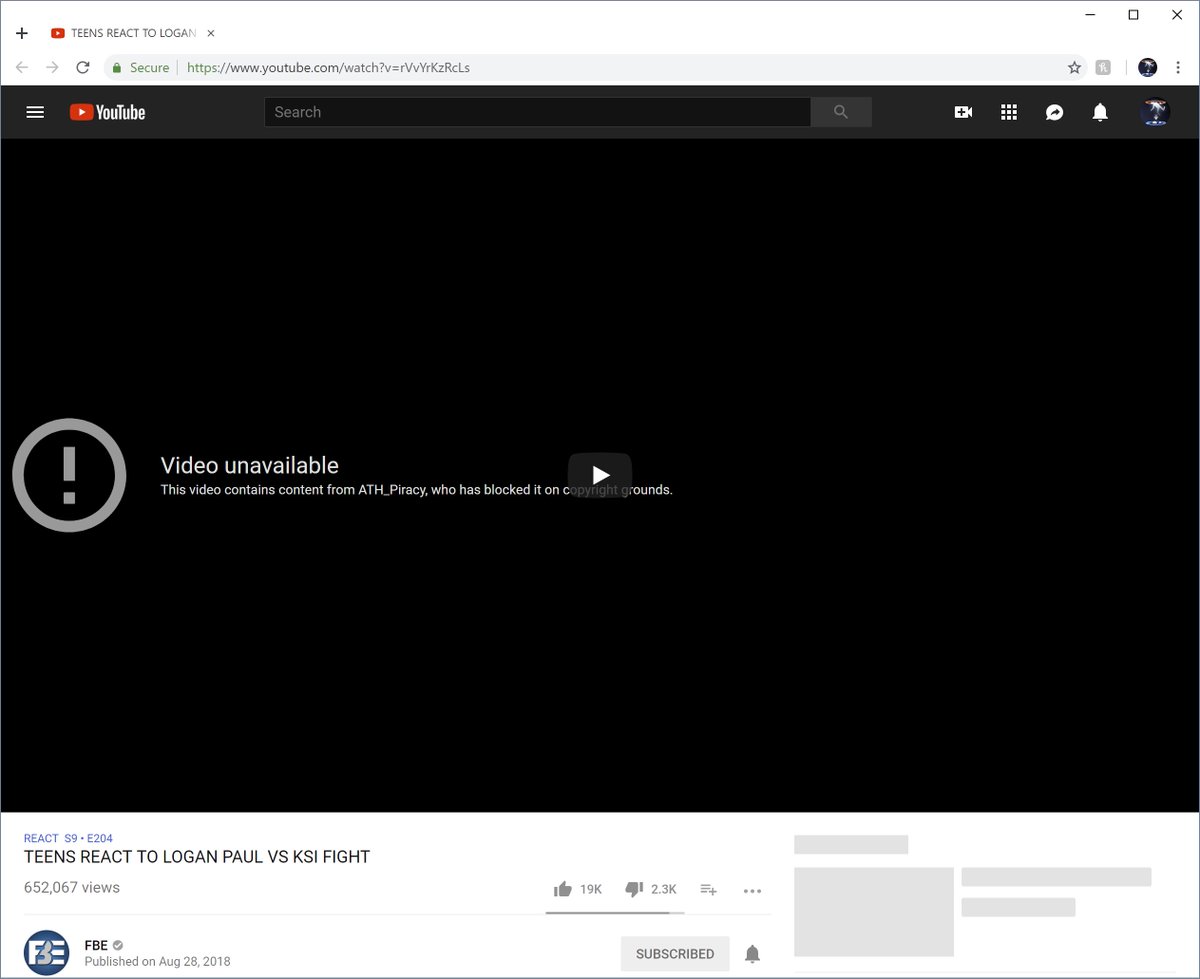The image size is (1200, 979).
Task: Close the browser window
Action: 1177,14
